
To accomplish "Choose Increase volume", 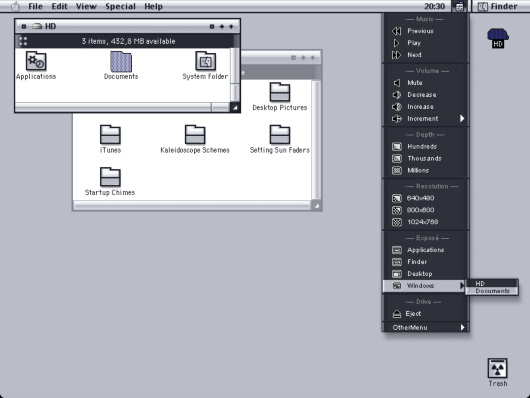I will (425, 107).
